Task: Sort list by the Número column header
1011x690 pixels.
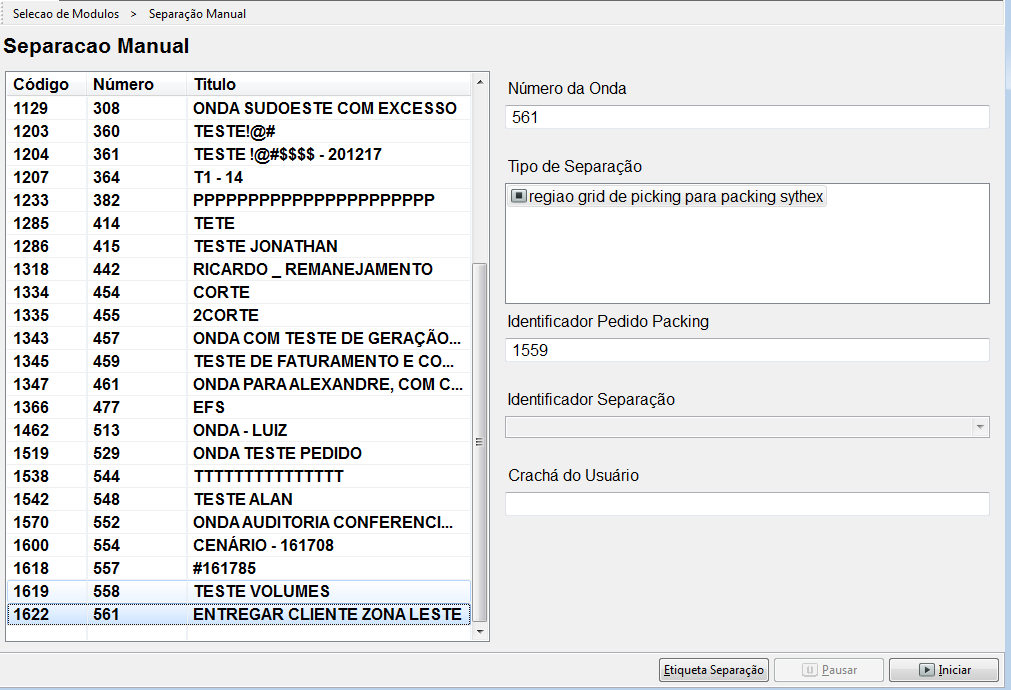Action: 123,84
